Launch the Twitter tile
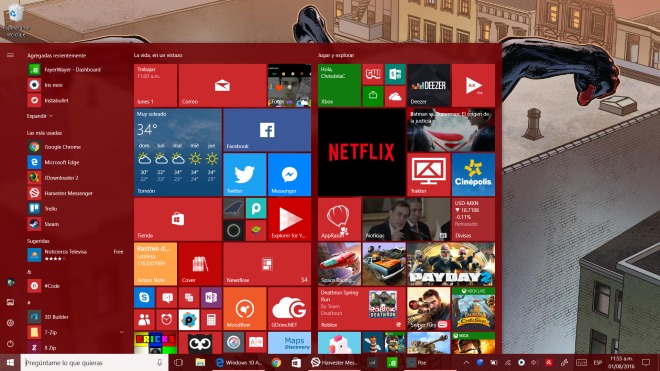Image resolution: width=660 pixels, height=371 pixels. click(x=245, y=174)
